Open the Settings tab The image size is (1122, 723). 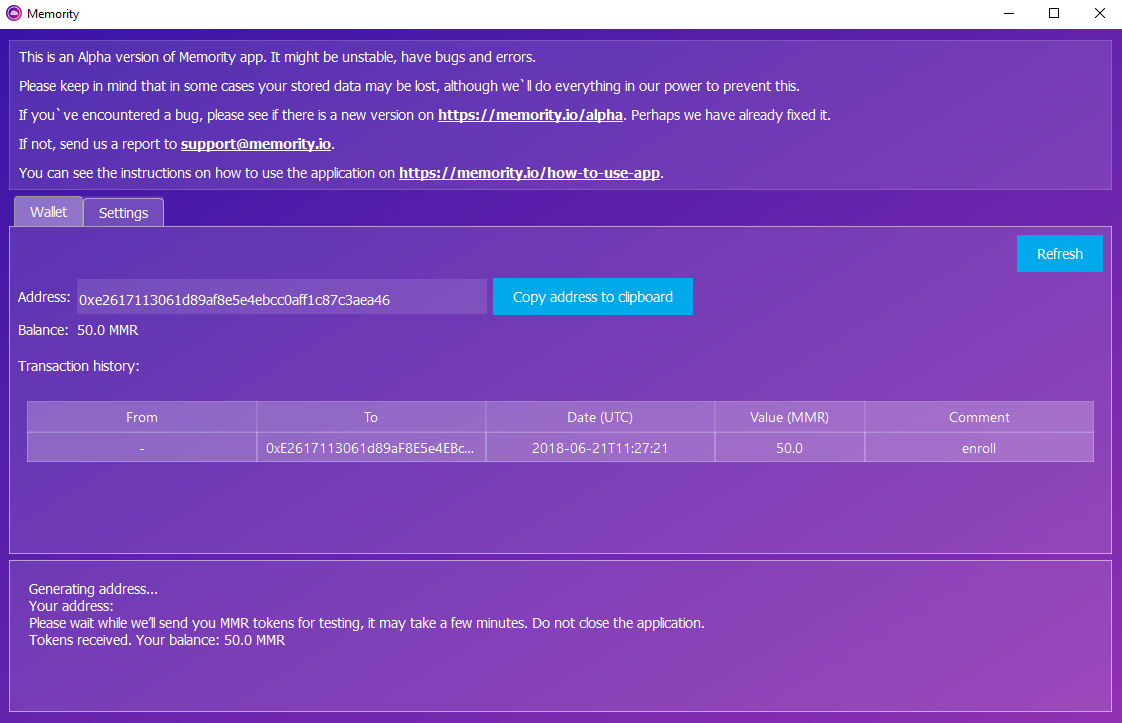tap(124, 213)
